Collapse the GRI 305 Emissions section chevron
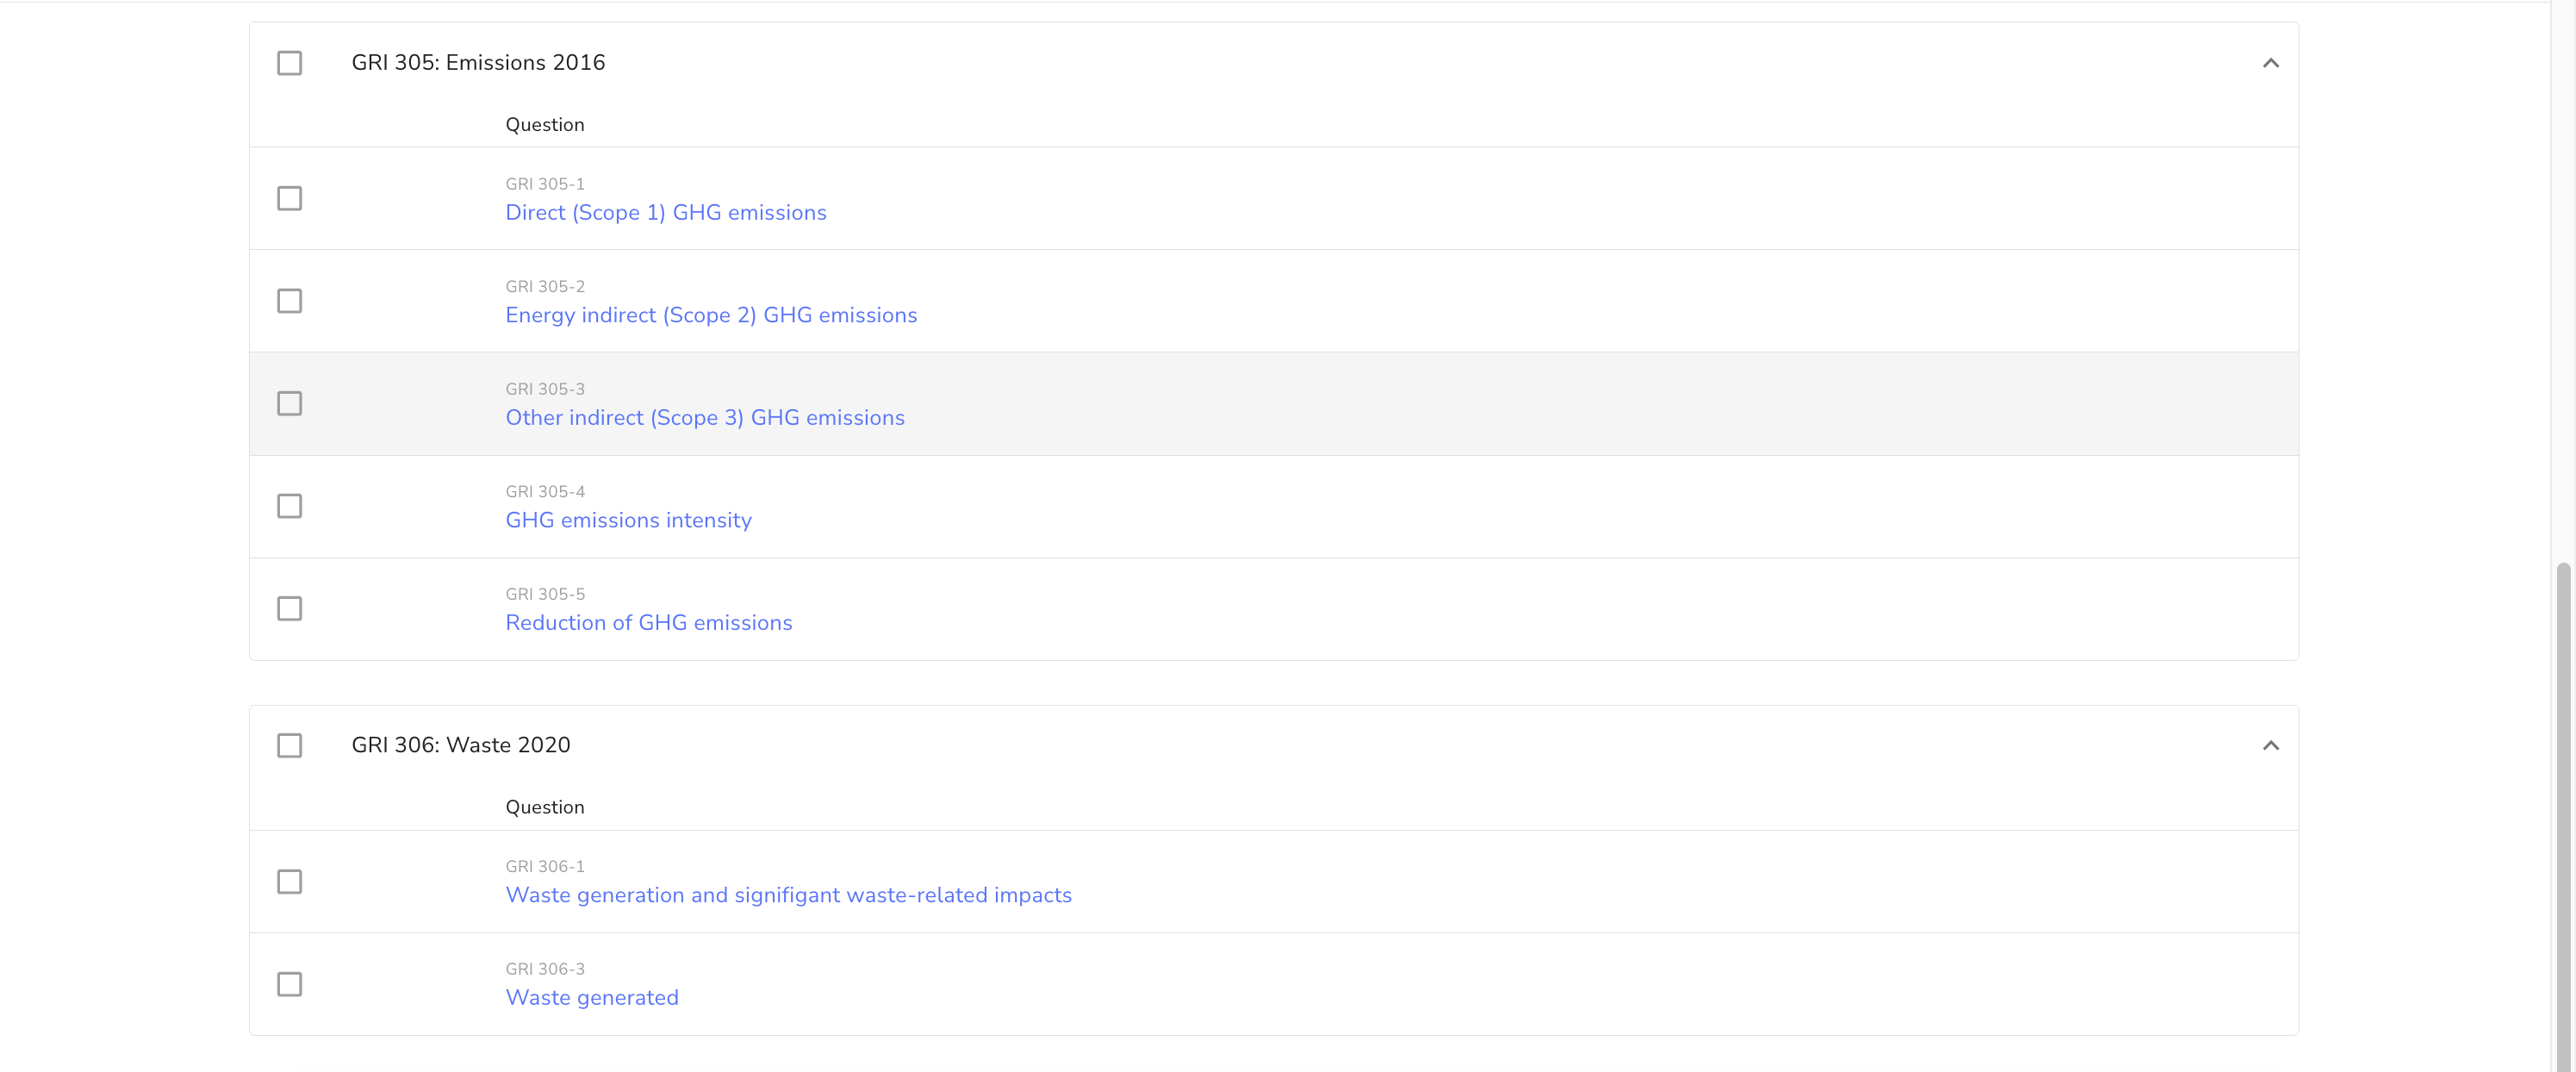 click(2270, 63)
